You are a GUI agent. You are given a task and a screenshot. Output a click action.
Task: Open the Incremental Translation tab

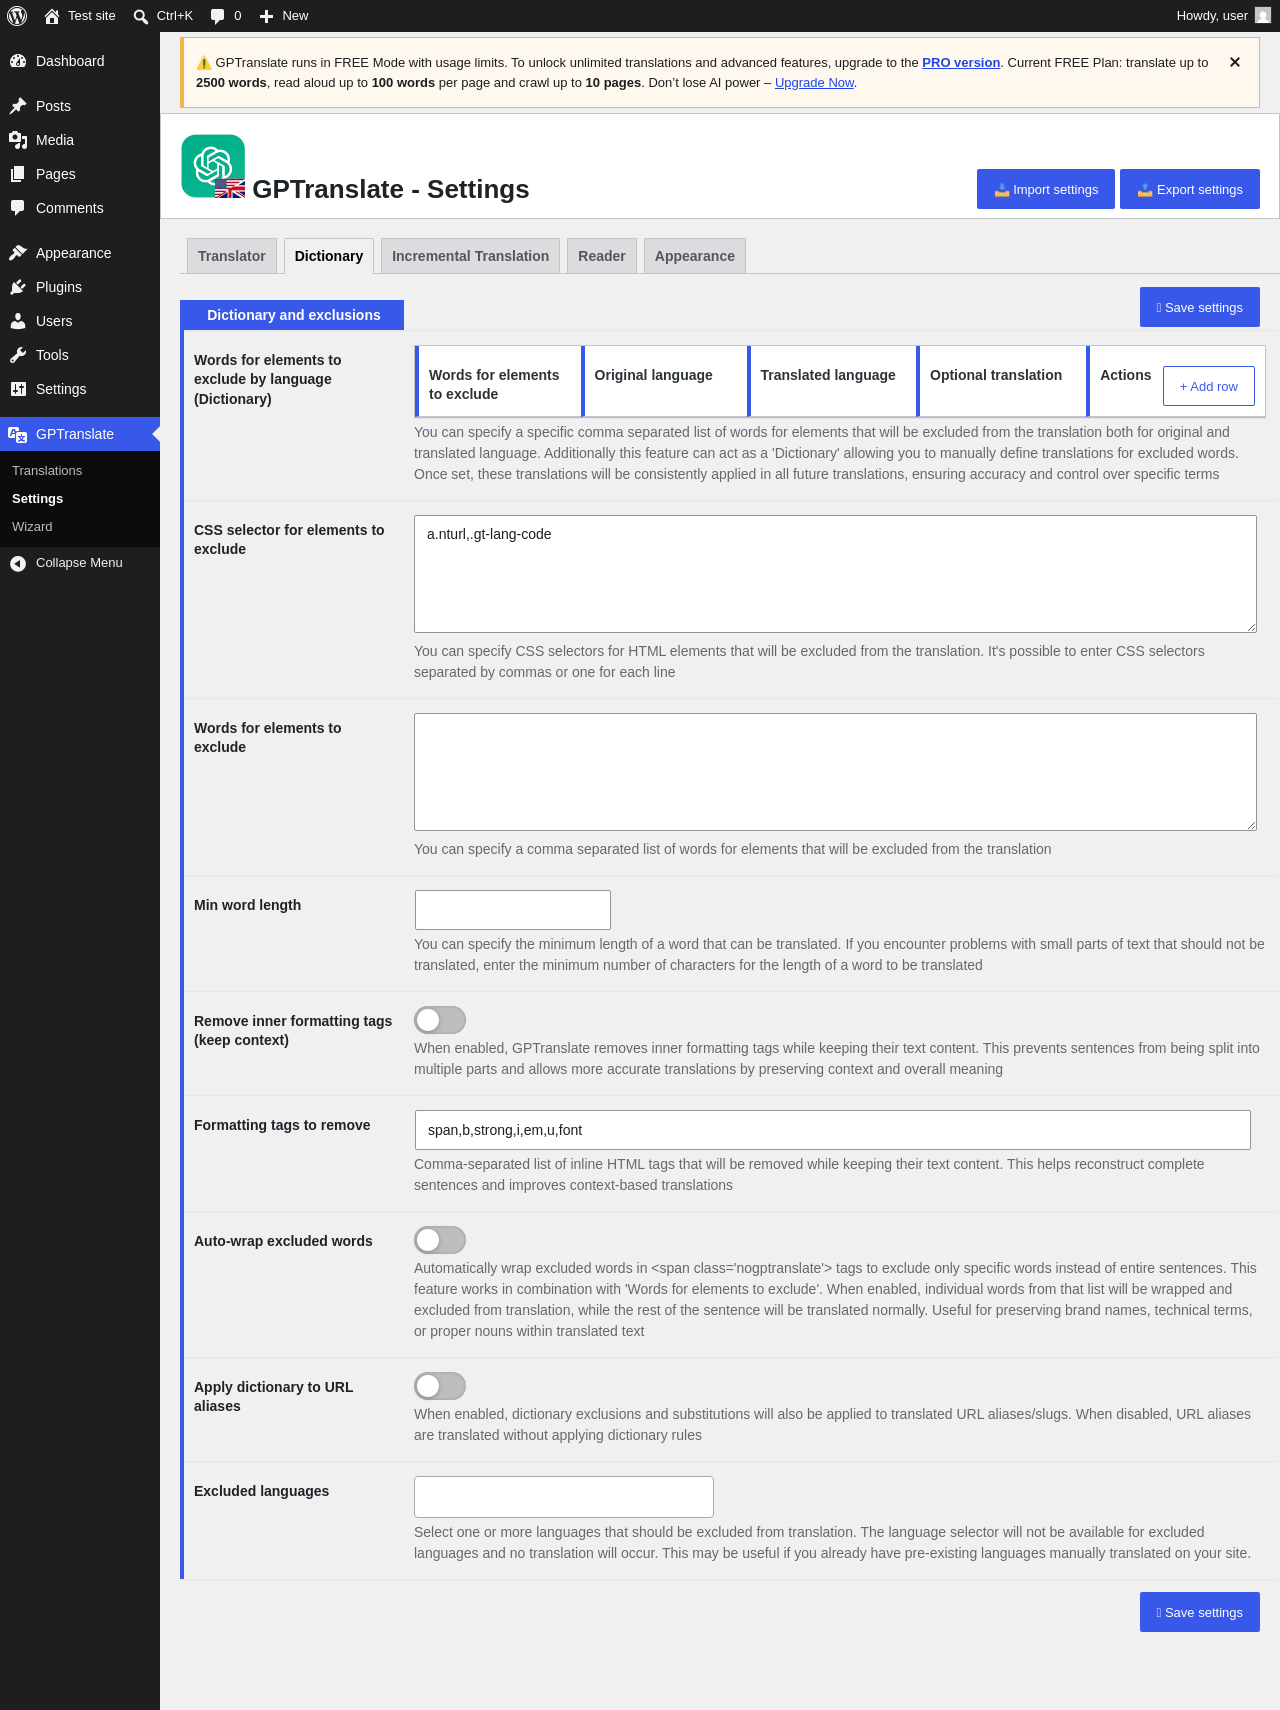tap(470, 256)
